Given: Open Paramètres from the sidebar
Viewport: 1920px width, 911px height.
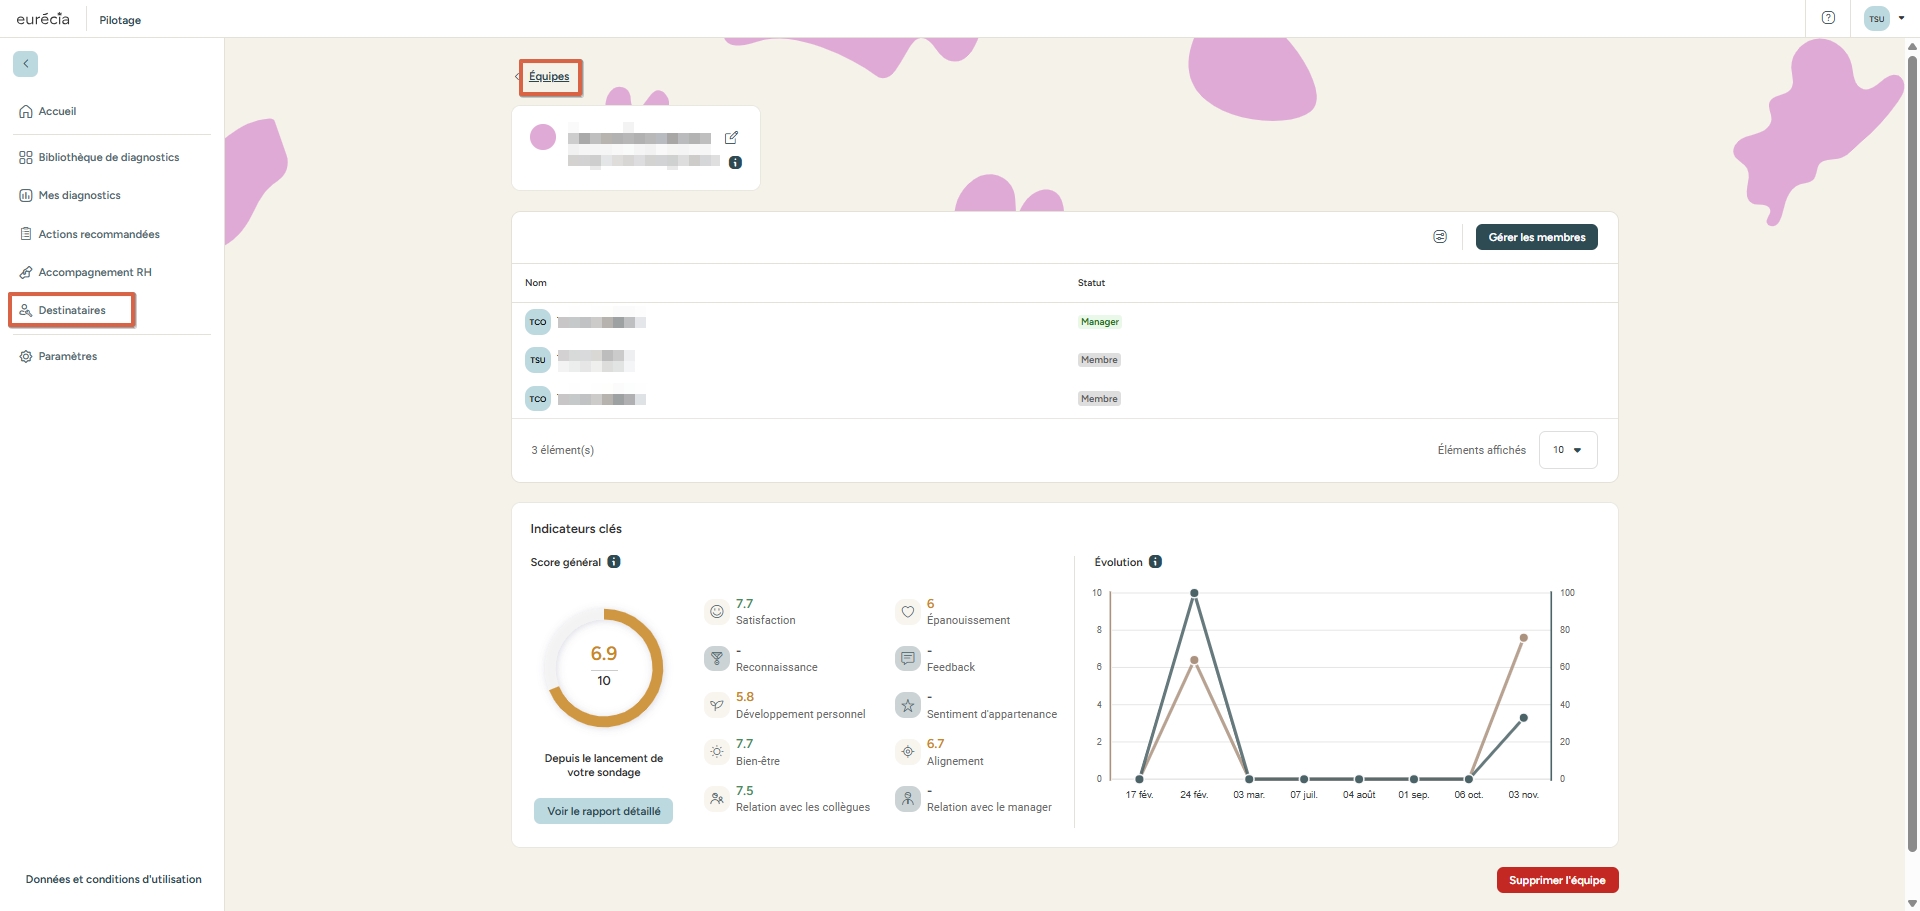Looking at the screenshot, I should [x=67, y=356].
